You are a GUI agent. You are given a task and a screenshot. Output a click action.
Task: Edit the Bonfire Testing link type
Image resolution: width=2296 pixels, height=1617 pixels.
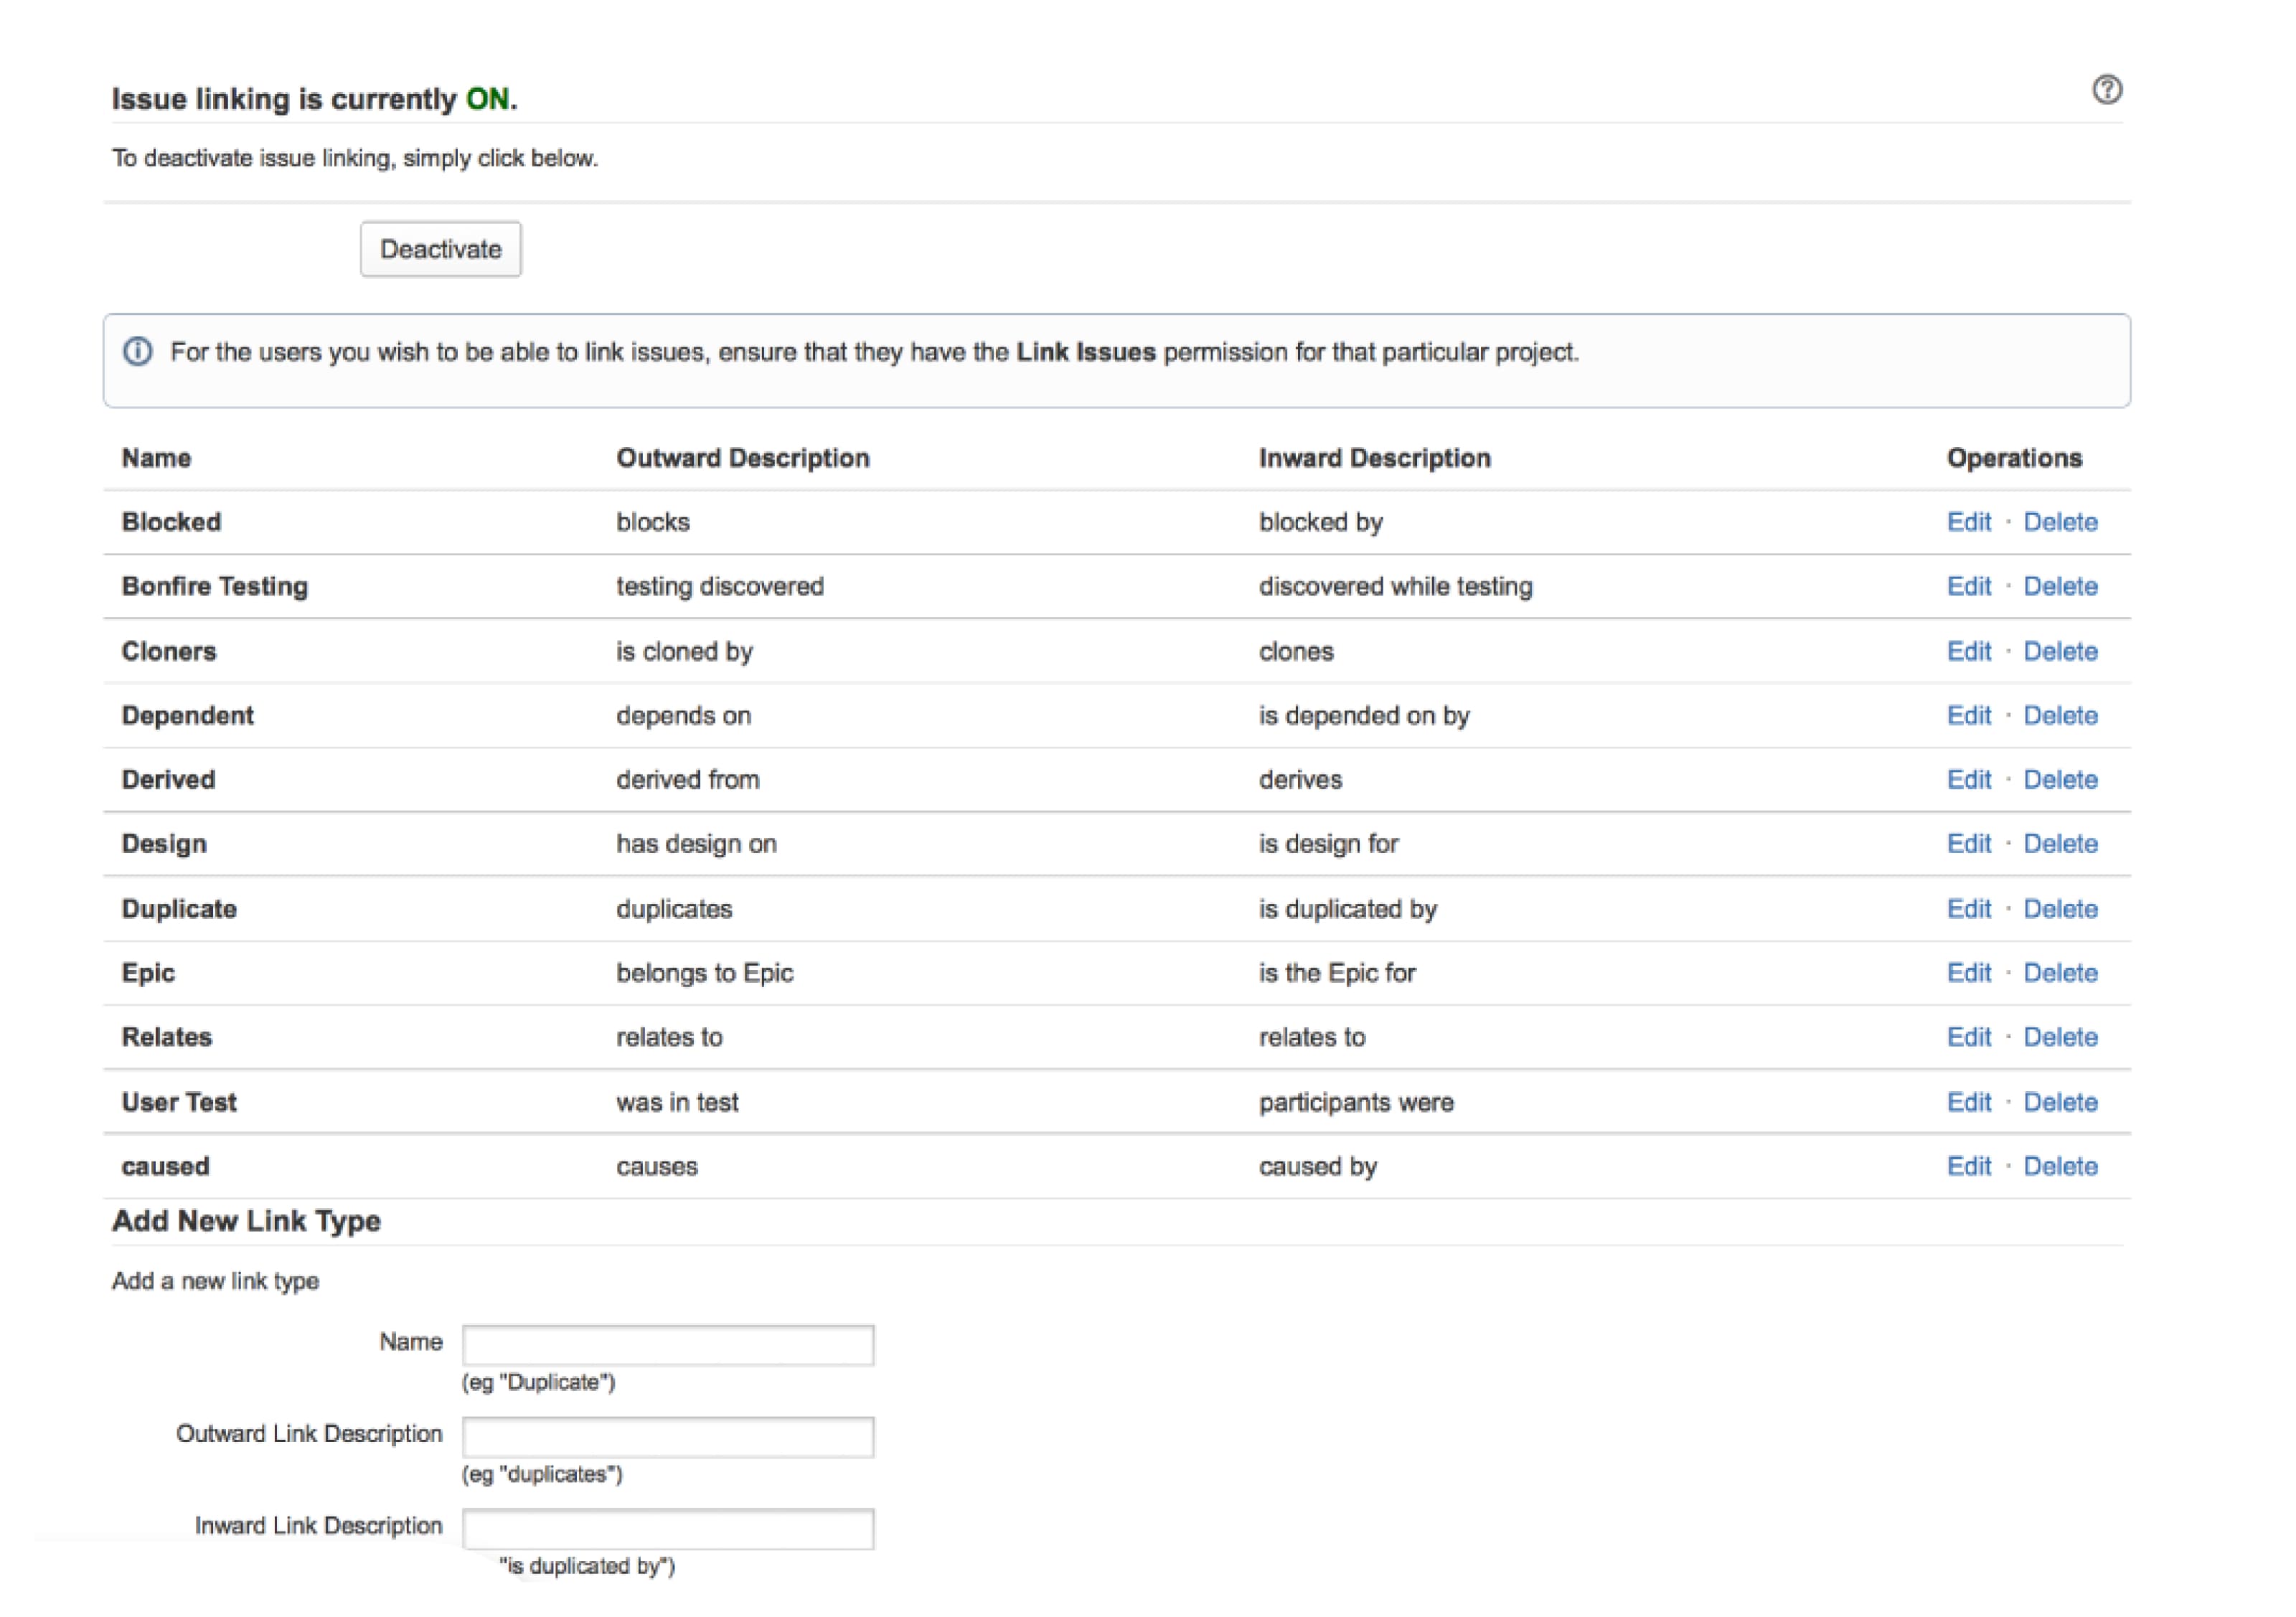point(1968,586)
